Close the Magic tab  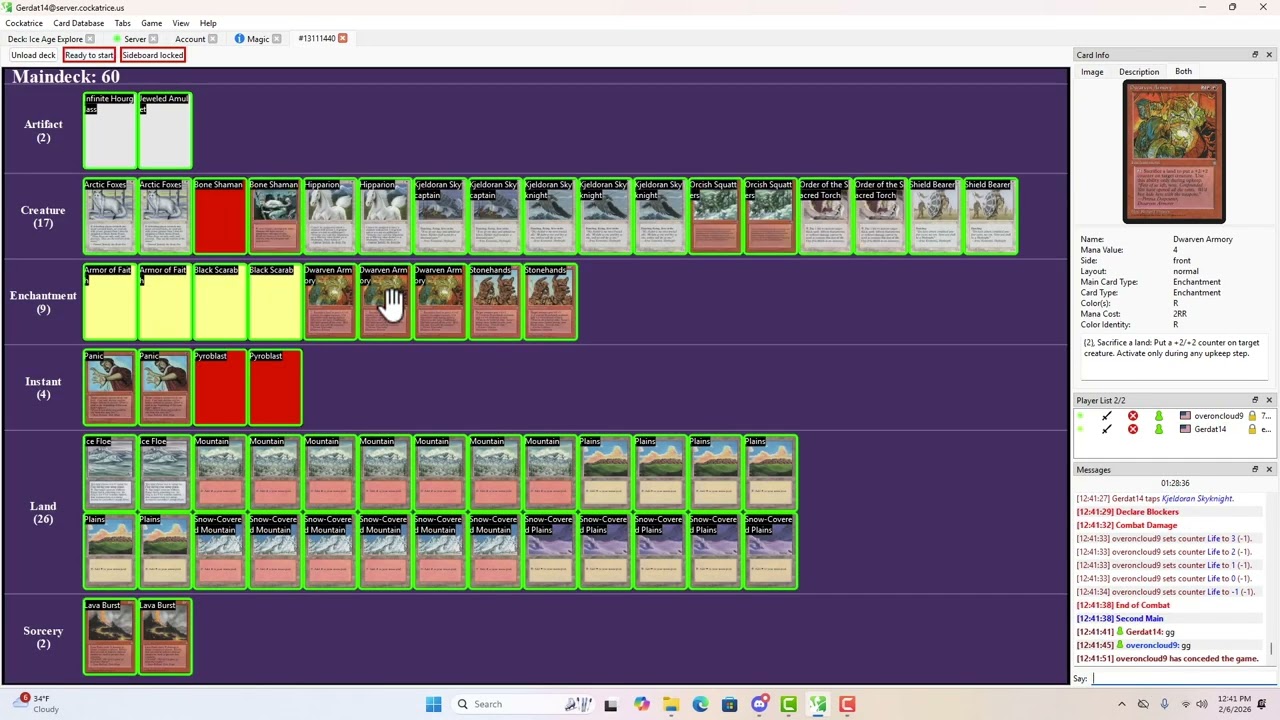click(276, 39)
